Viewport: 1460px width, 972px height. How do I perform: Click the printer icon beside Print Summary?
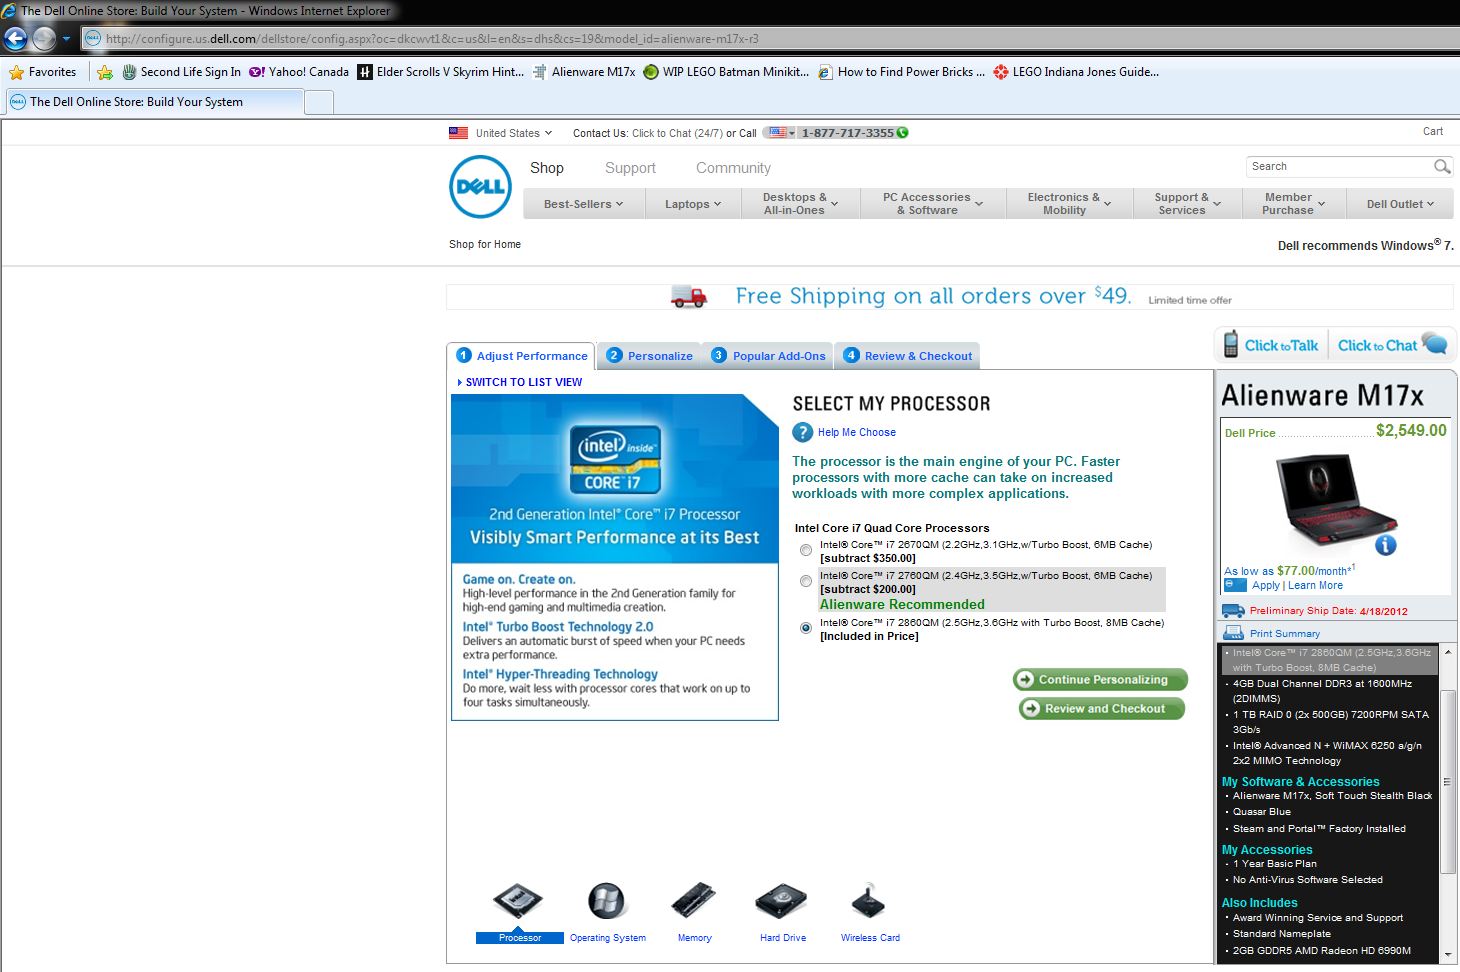[1232, 633]
